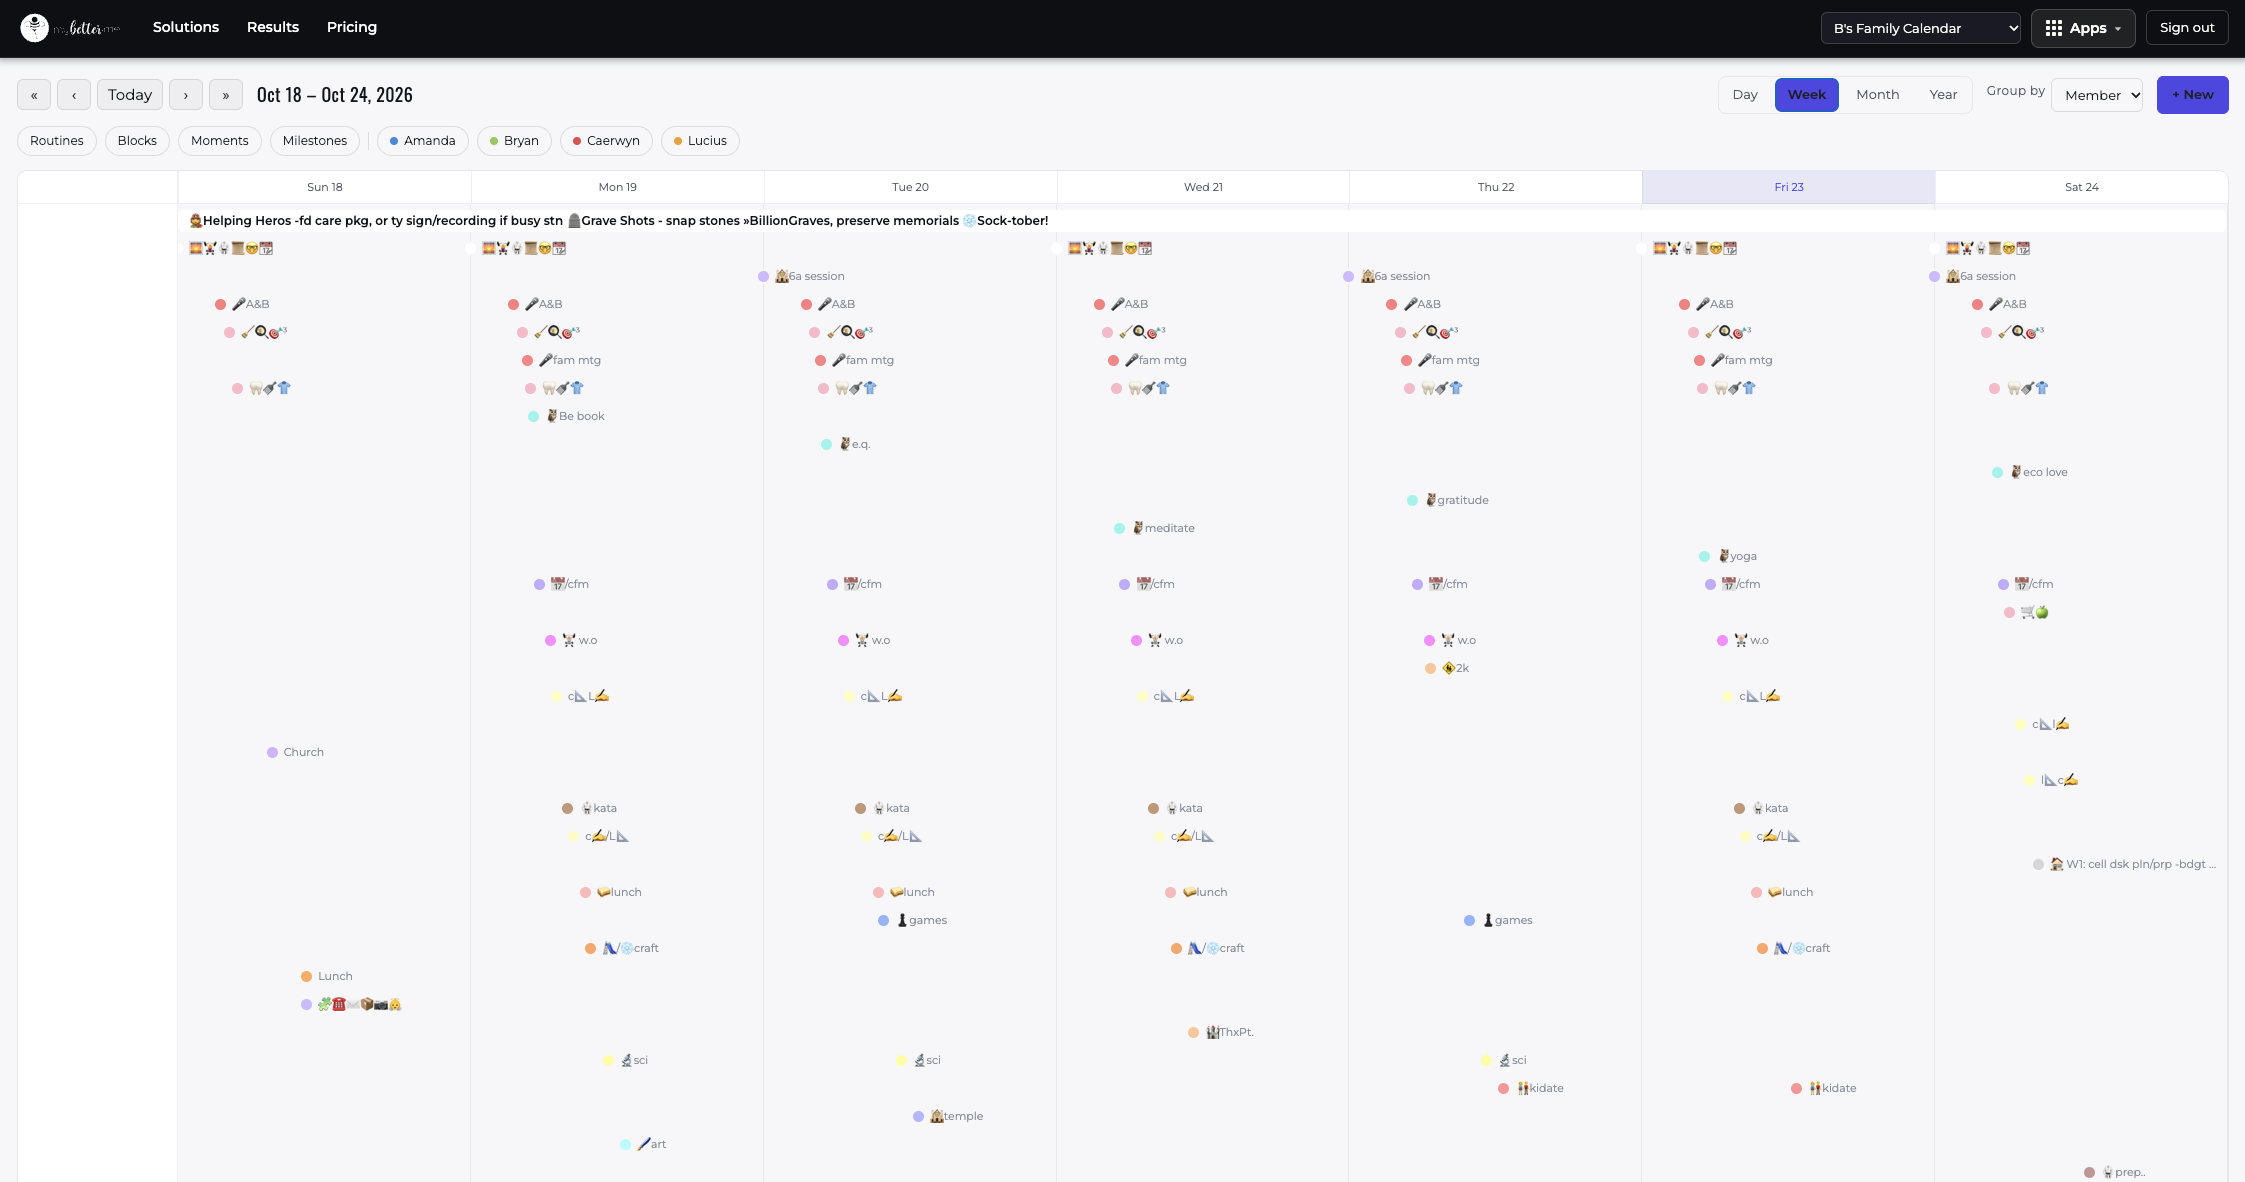Open the Church event on Sunday
The width and height of the screenshot is (2245, 1182).
coord(296,752)
